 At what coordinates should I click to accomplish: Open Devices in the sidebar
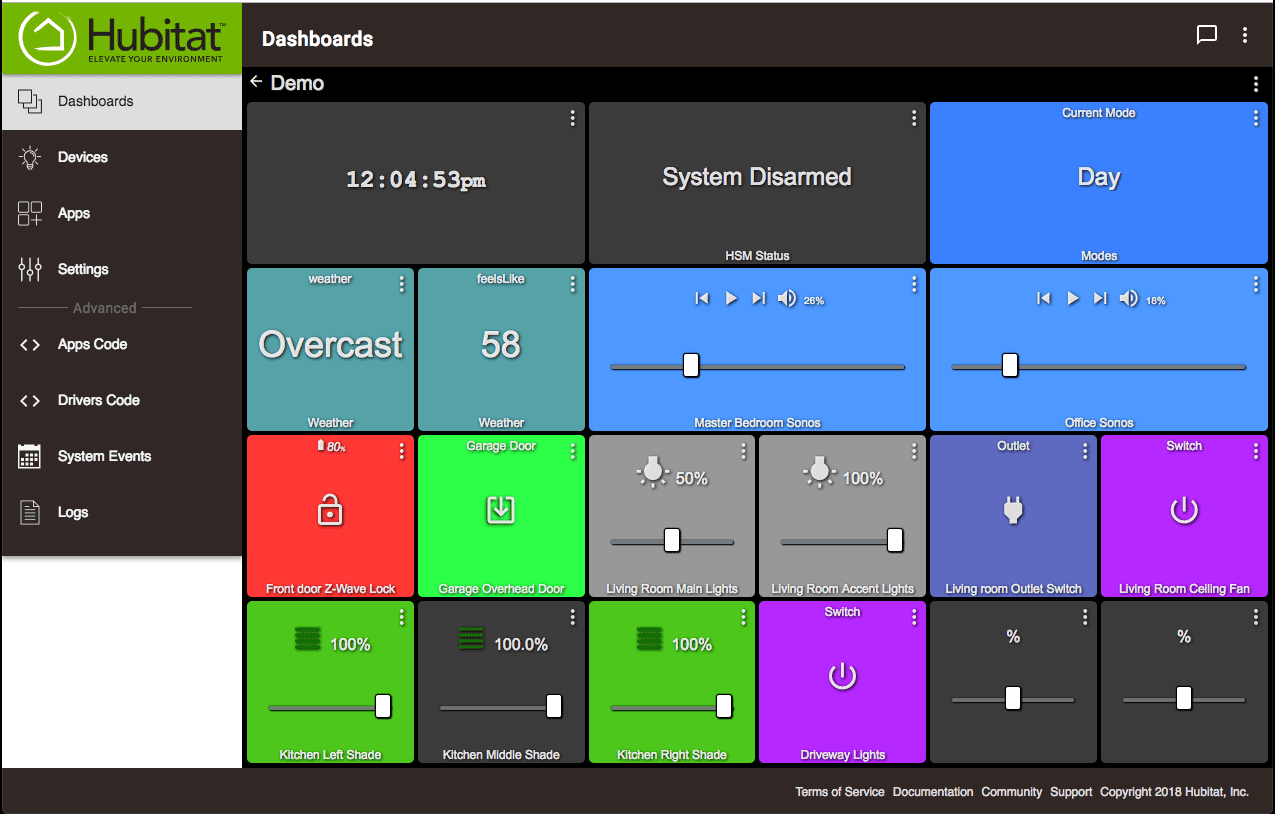82,157
